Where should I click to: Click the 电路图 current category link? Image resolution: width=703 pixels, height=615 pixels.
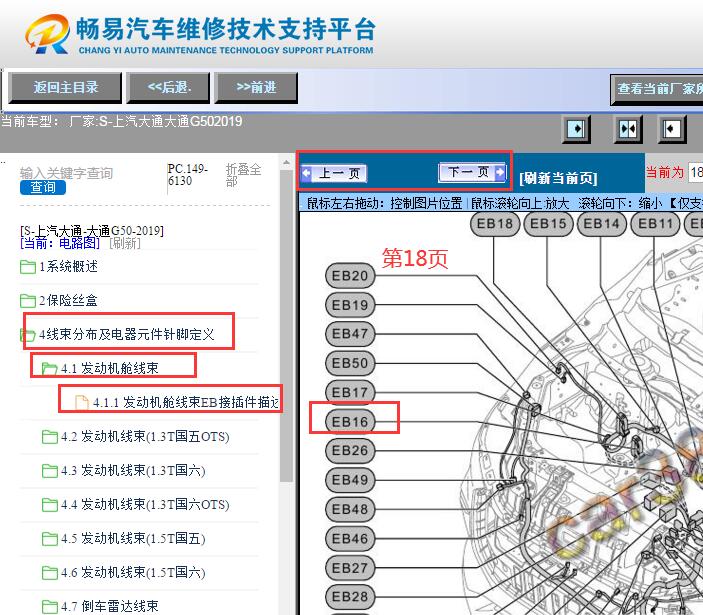tap(60, 243)
